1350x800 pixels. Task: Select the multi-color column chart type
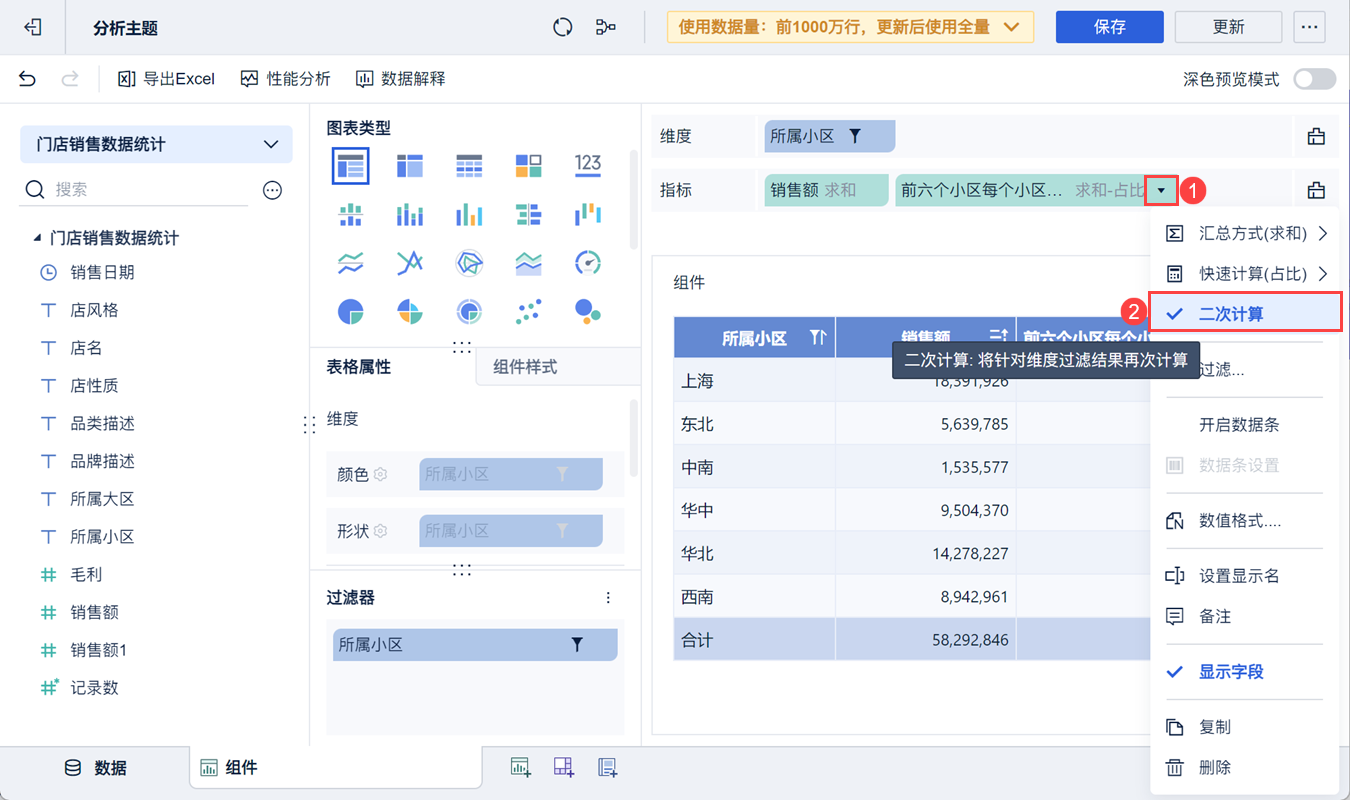click(469, 214)
